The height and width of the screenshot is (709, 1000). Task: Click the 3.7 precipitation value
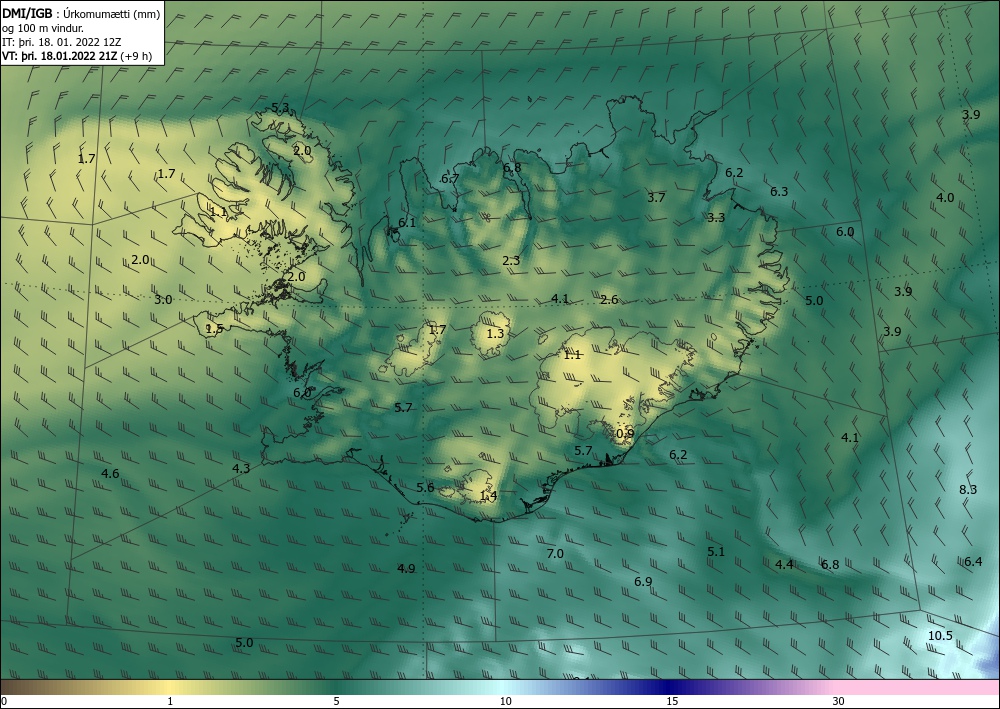click(656, 198)
